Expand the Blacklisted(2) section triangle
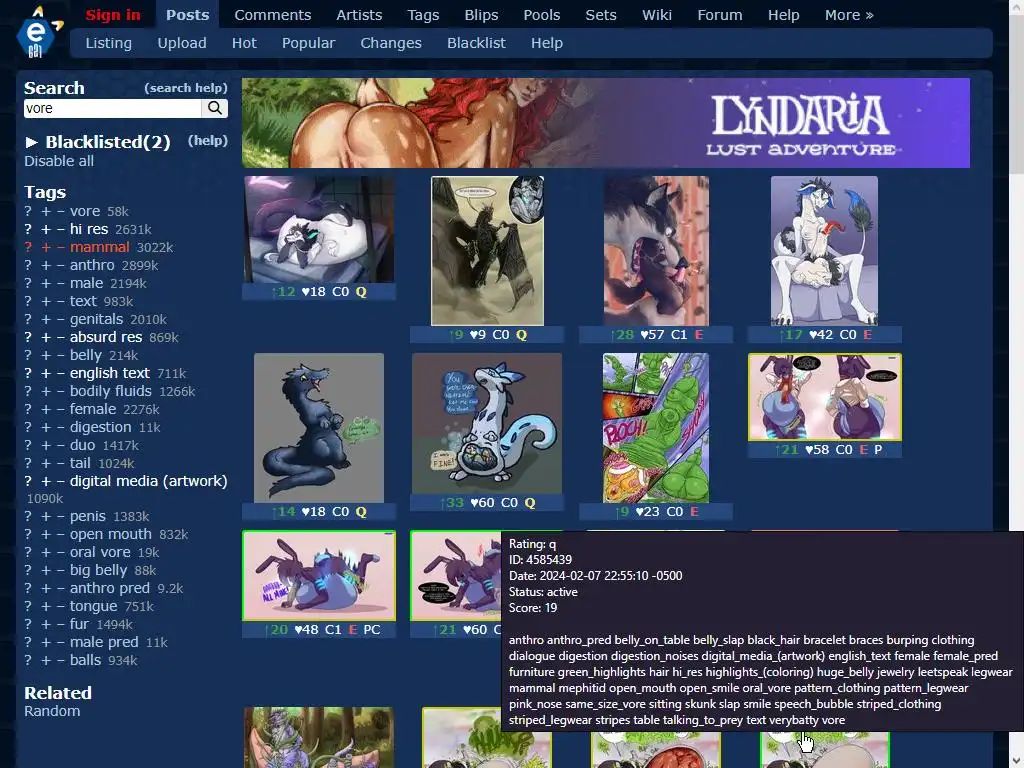This screenshot has width=1024, height=768. [31, 142]
